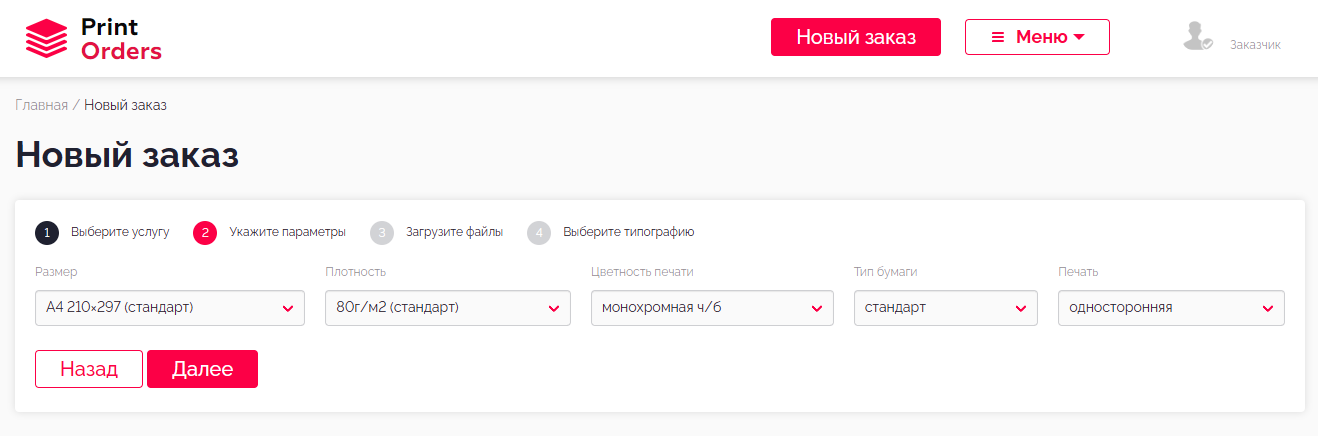Go to the Выберите типографию step

coord(628,232)
